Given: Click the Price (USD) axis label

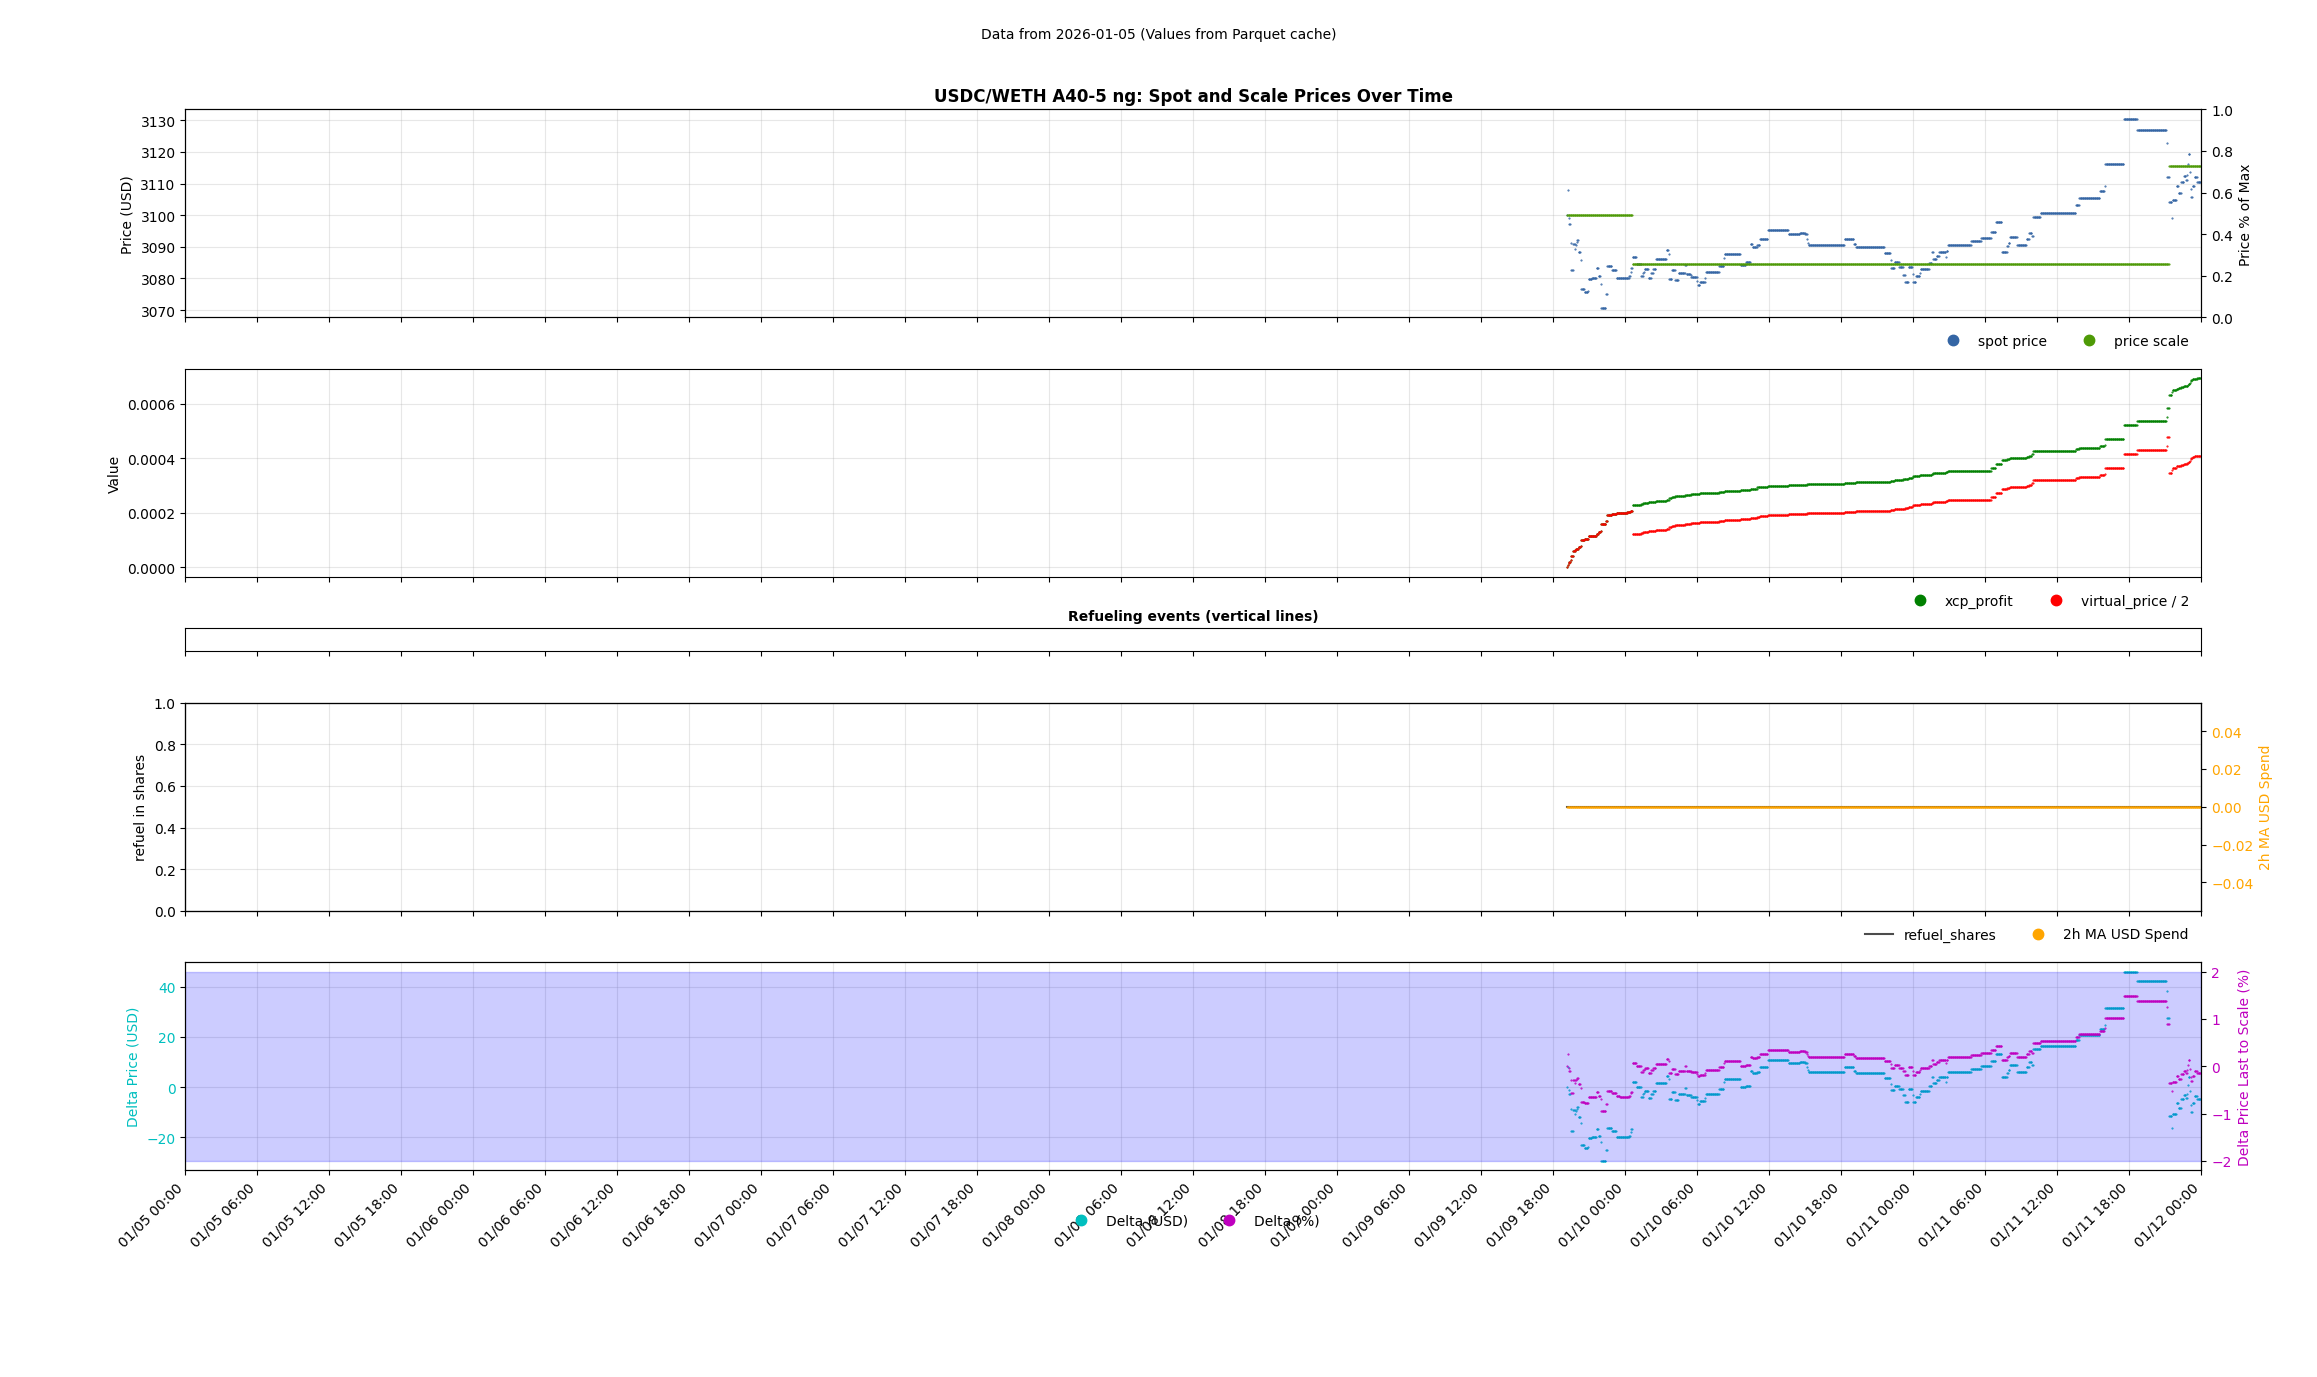Looking at the screenshot, I should (127, 215).
